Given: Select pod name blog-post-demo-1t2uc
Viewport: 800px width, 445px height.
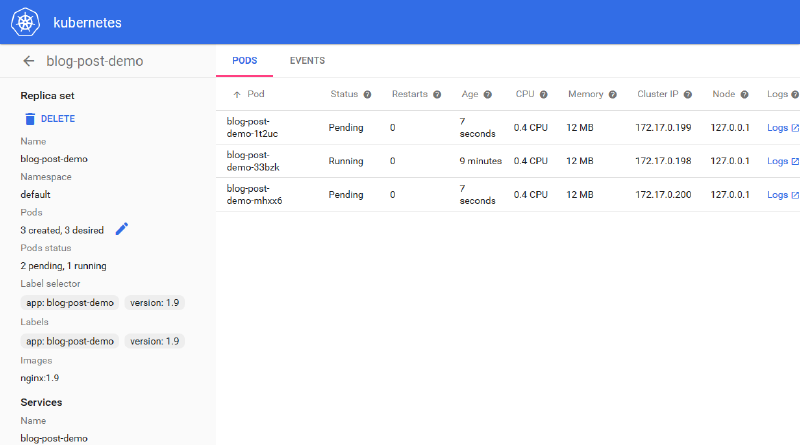Looking at the screenshot, I should coord(252,128).
